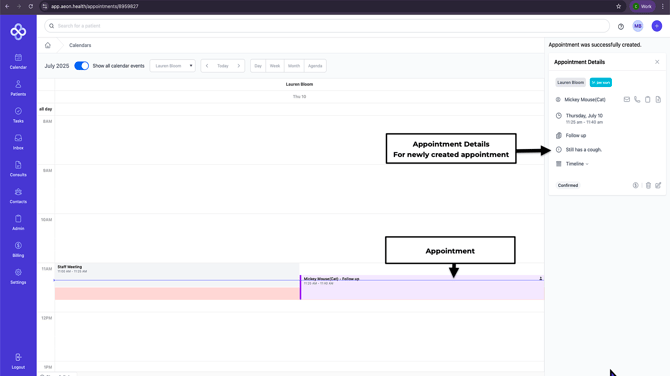670x376 pixels.
Task: Click 'Thu 10' day header
Action: click(x=299, y=97)
